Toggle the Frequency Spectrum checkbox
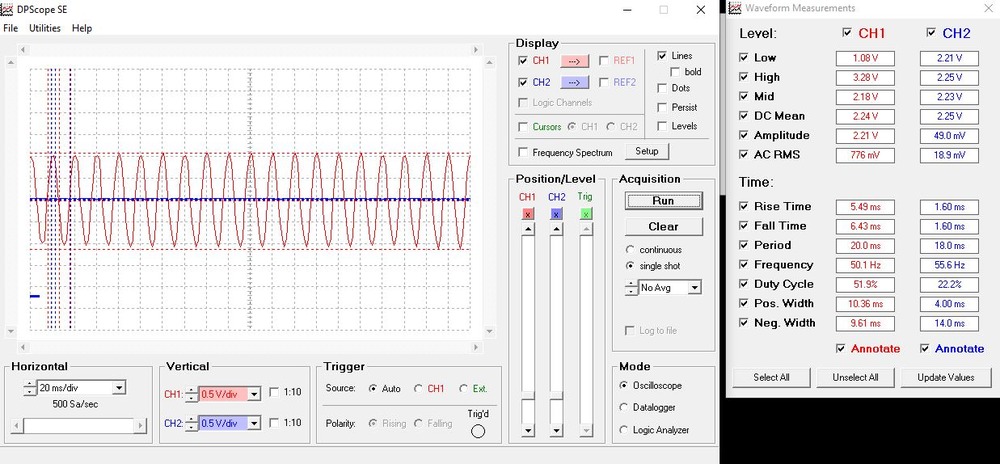This screenshot has width=1000, height=464. point(523,152)
